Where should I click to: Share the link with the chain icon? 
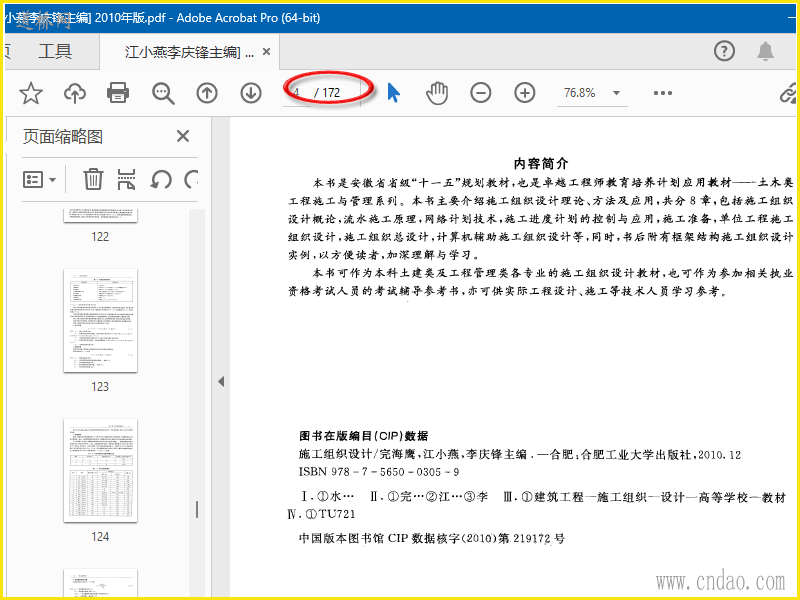pos(789,93)
